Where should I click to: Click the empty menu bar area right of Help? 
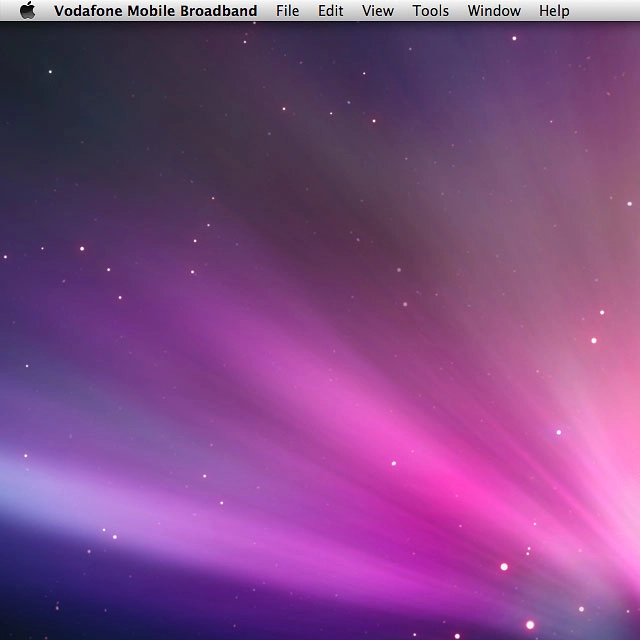(x=608, y=11)
